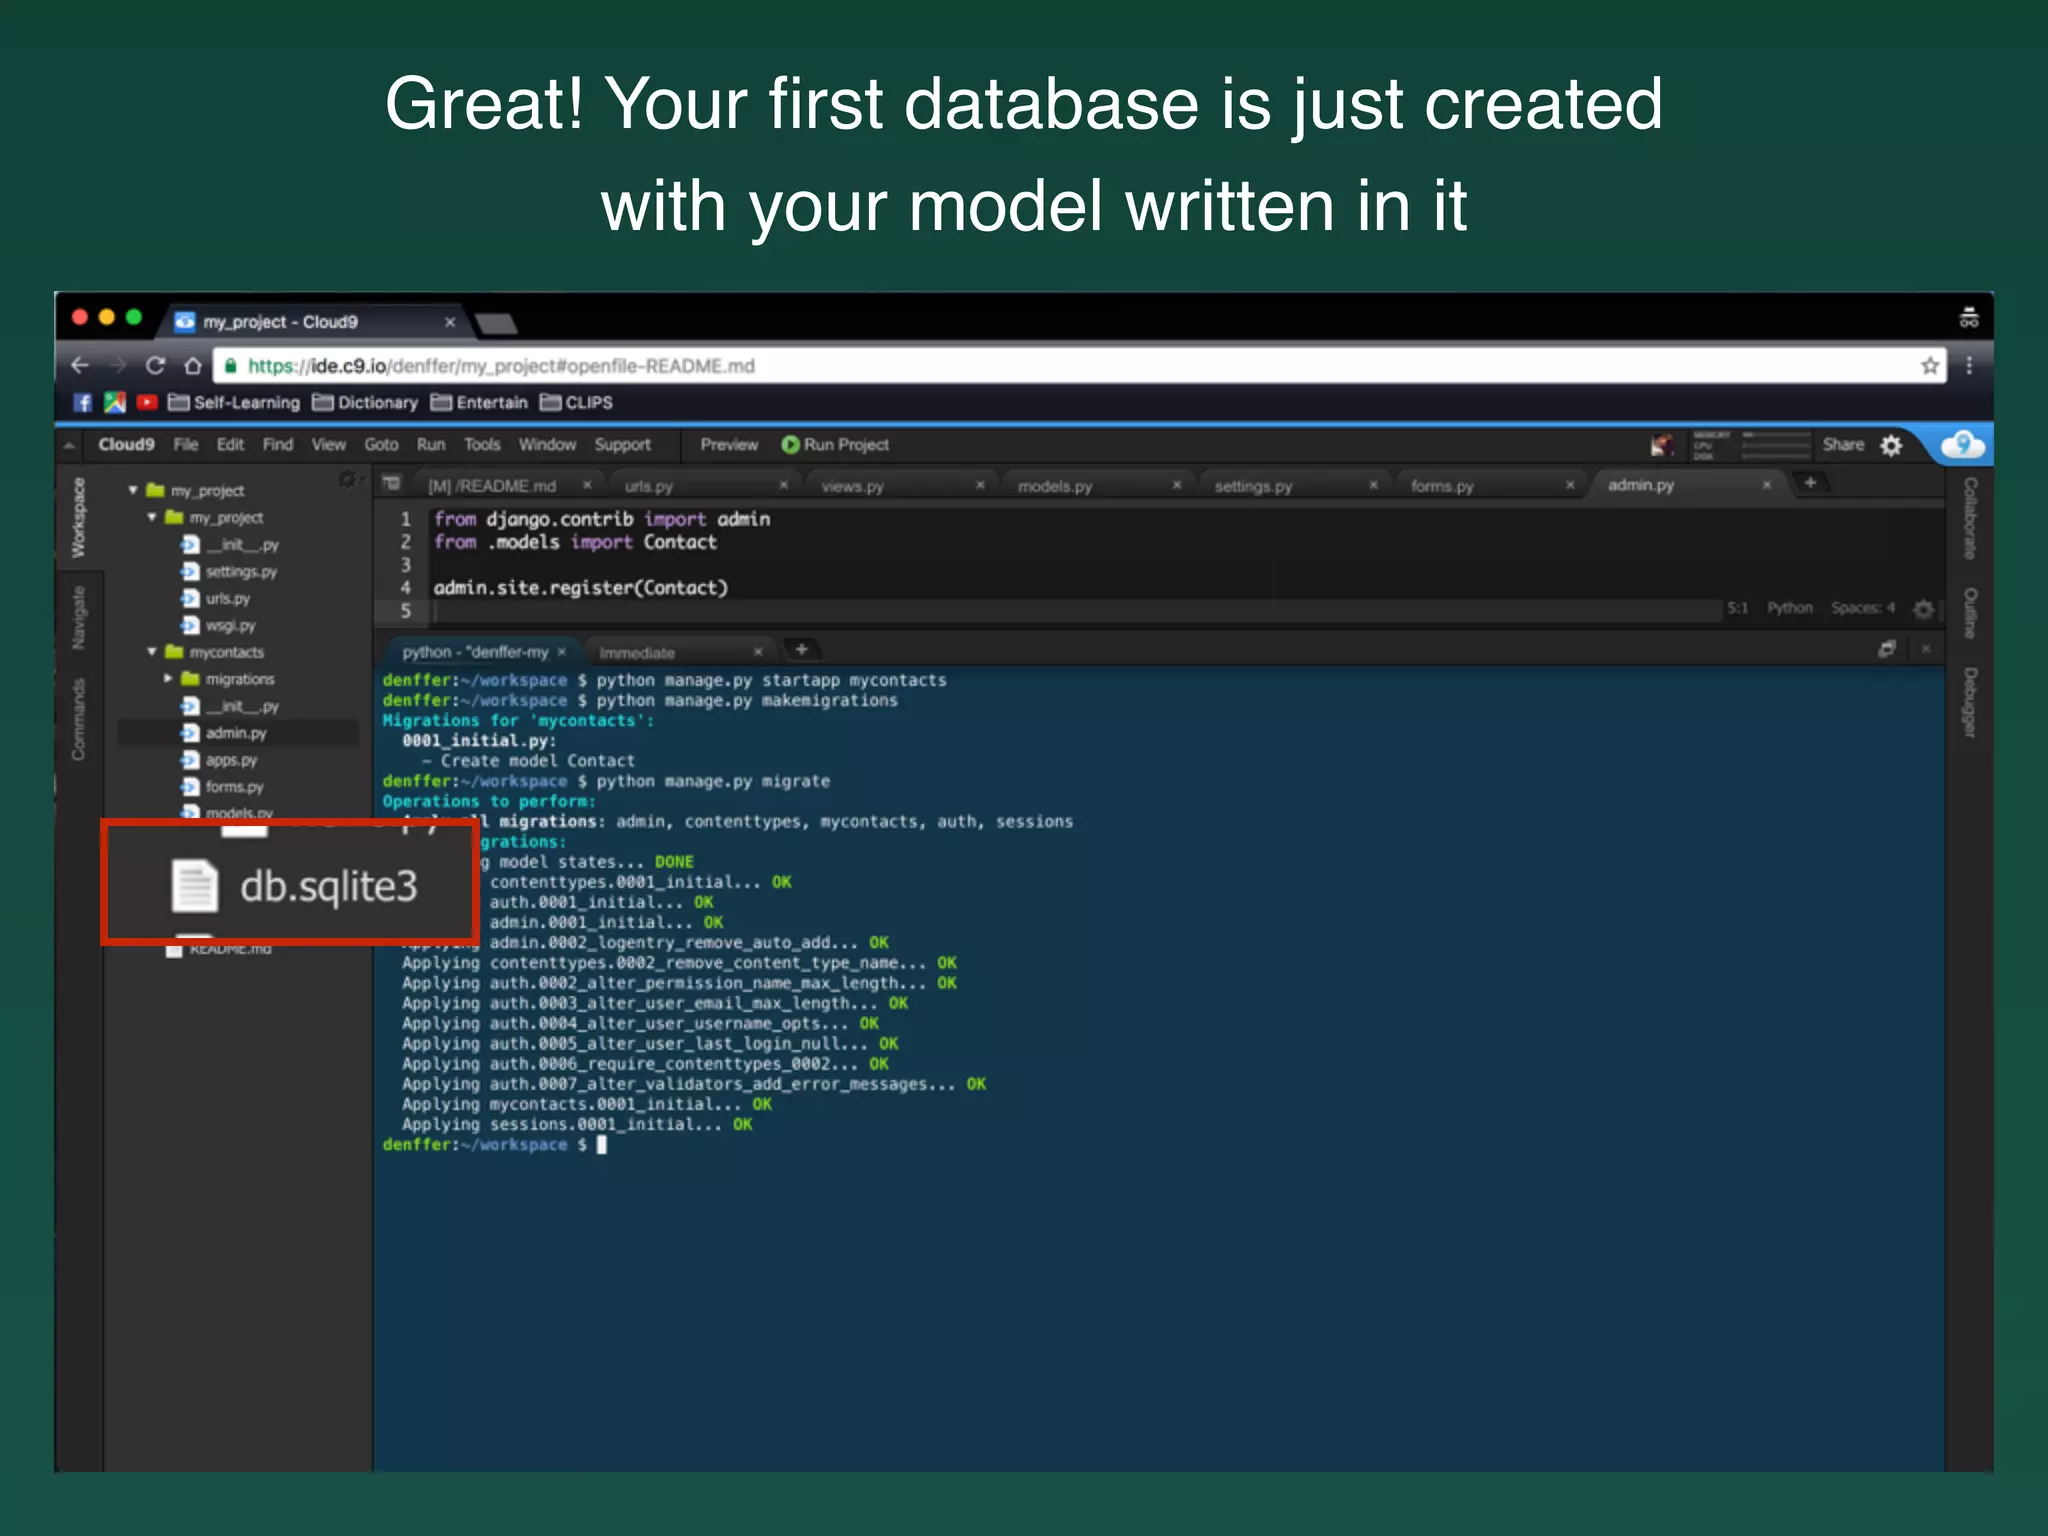
Task: Switch to the models.py tab
Action: tap(1055, 486)
